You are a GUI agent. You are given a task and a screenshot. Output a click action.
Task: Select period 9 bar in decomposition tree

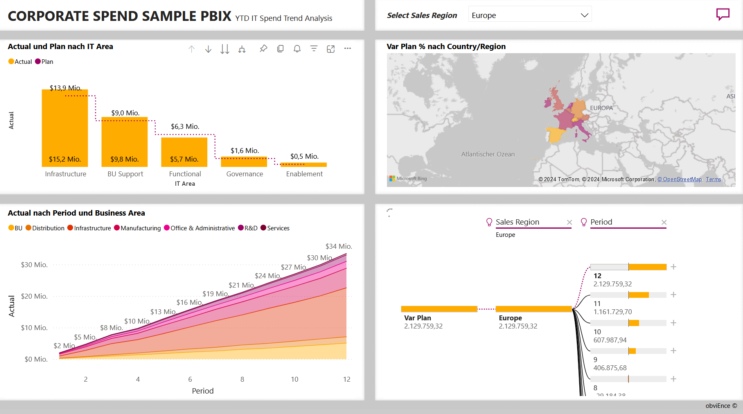[x=628, y=351]
